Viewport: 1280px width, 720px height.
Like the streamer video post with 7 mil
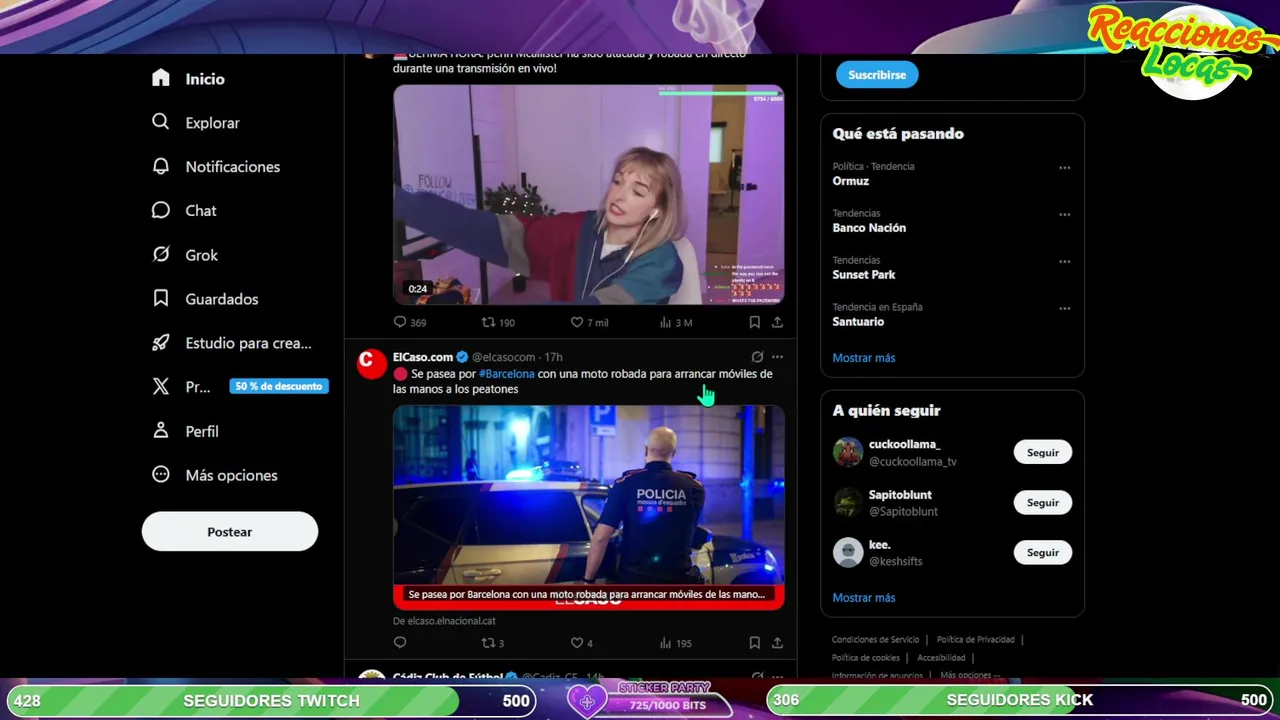[589, 322]
